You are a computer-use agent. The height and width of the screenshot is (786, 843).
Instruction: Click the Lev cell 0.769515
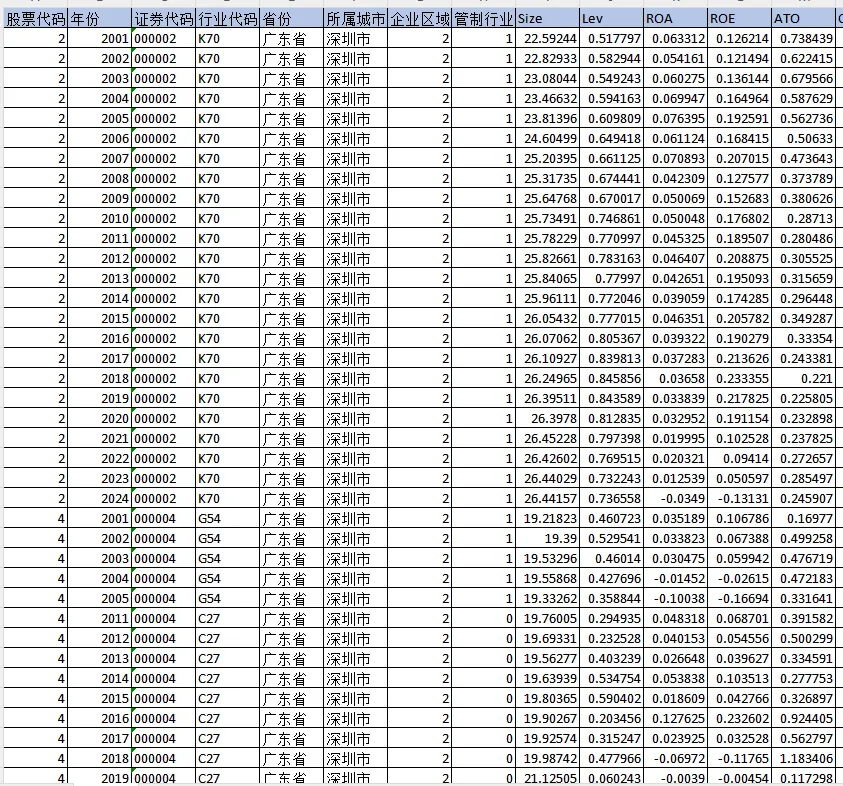click(x=611, y=459)
